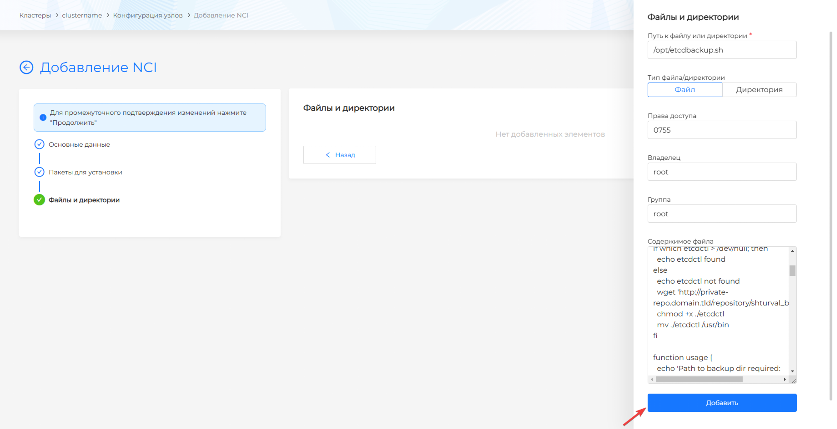Open the Основные данные step
Viewport: 837px width, 429px height.
[x=79, y=144]
